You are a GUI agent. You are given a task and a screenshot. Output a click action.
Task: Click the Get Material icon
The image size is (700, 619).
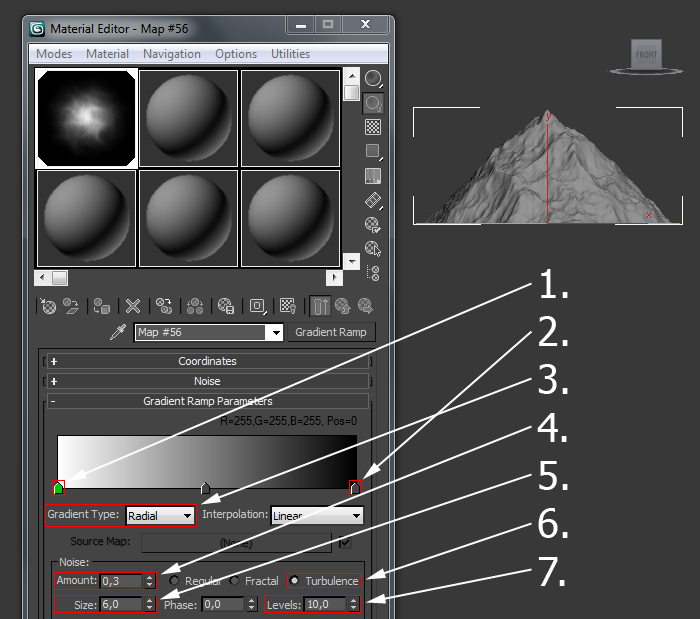[47, 307]
